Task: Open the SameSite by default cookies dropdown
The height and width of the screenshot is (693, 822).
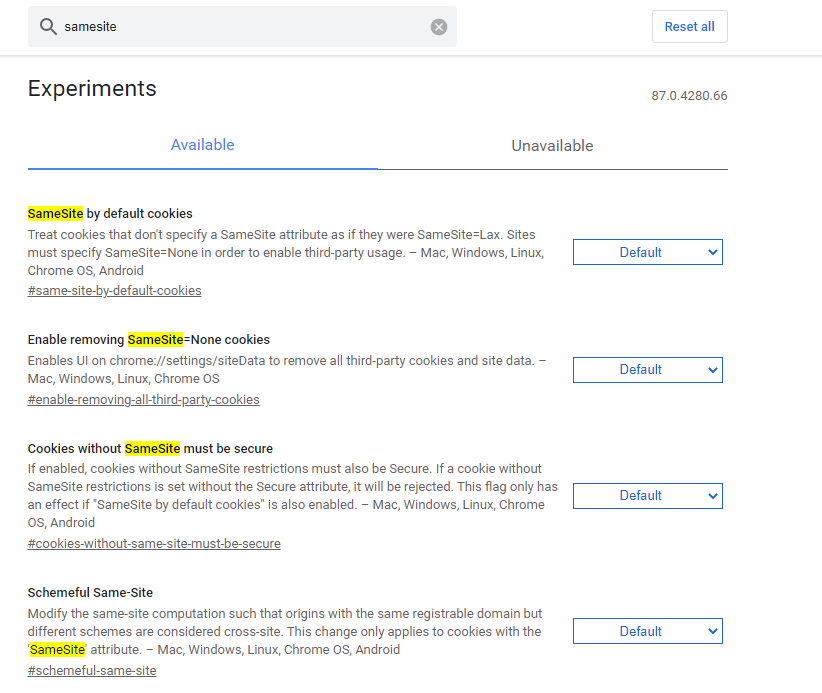Action: tap(647, 252)
